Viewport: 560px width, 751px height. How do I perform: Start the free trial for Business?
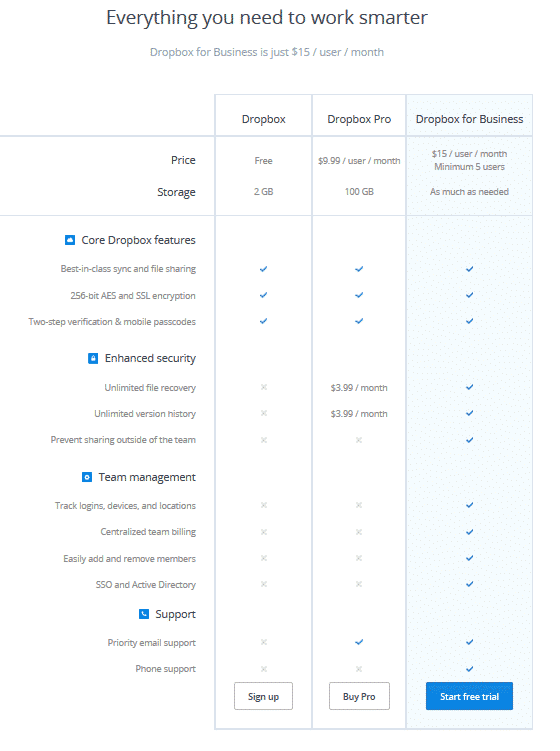tap(469, 696)
